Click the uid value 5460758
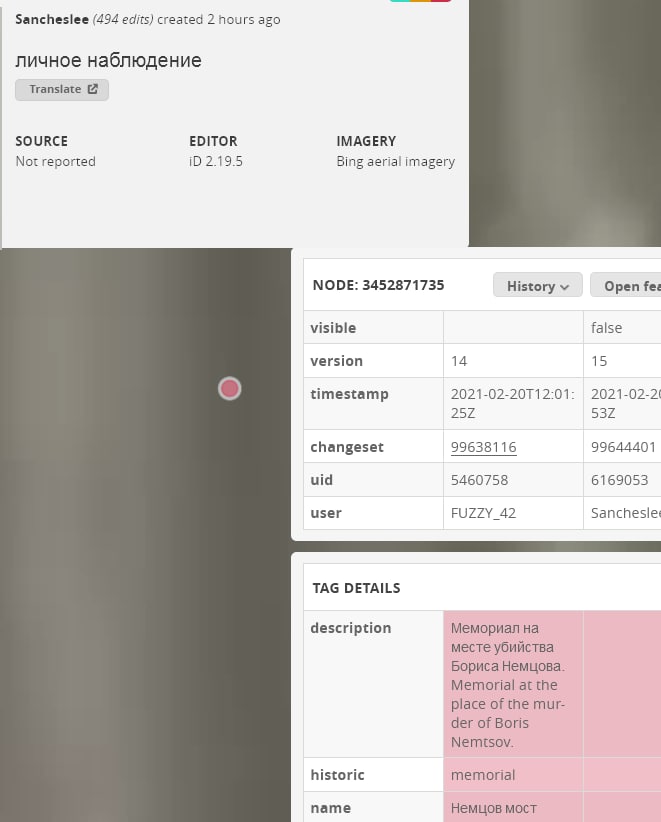Viewport: 661px width, 822px height. tap(479, 480)
